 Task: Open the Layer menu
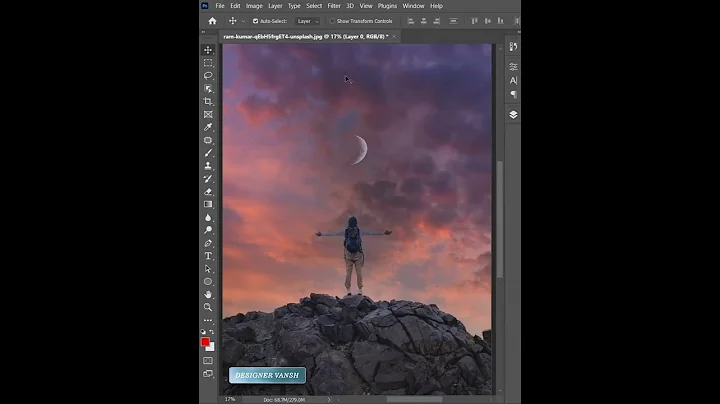coord(275,6)
